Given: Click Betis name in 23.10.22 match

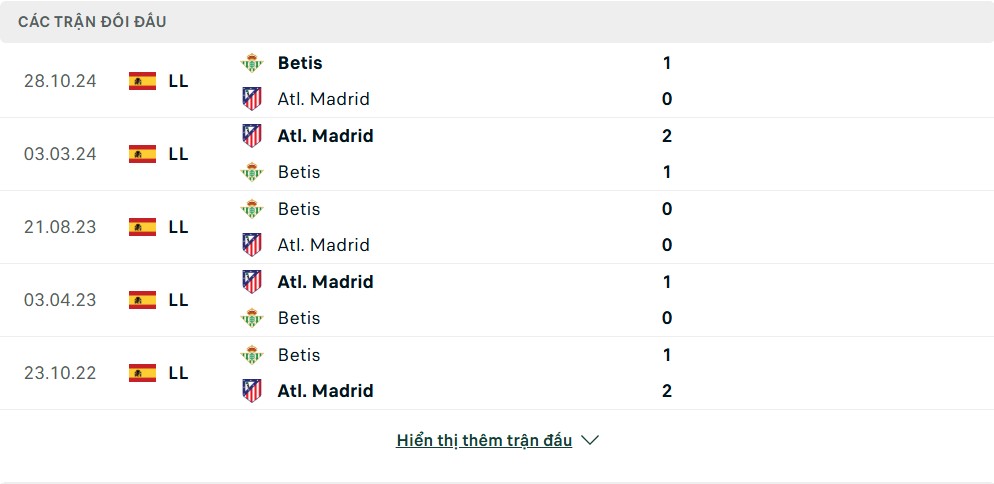Looking at the screenshot, I should [299, 355].
